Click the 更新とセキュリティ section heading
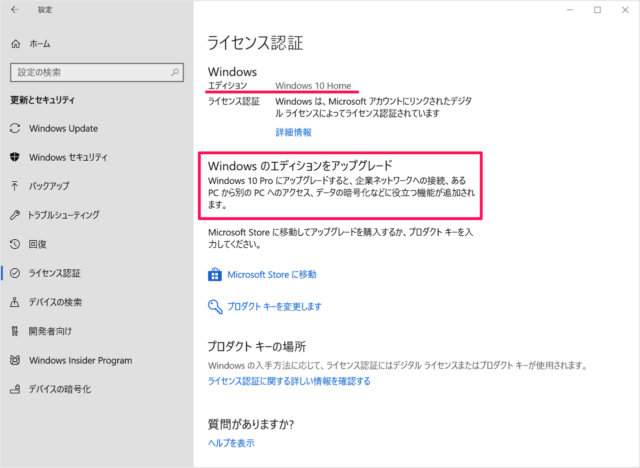Screen dimensions: 640x468 pos(42,100)
